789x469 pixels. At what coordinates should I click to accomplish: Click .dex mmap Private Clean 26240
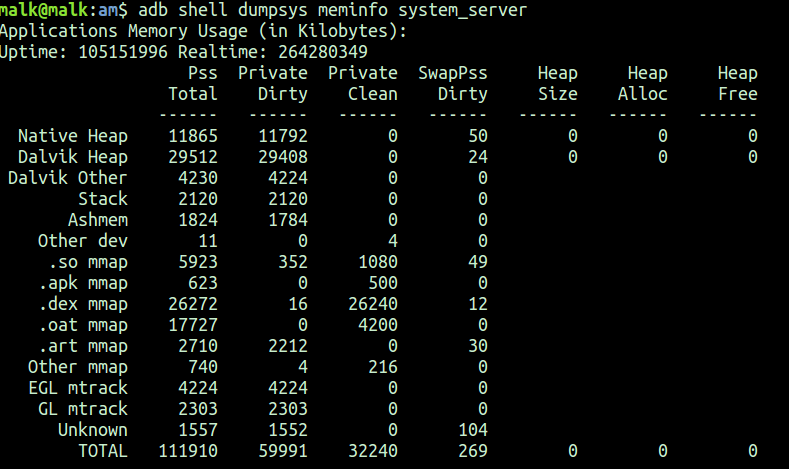pos(373,304)
